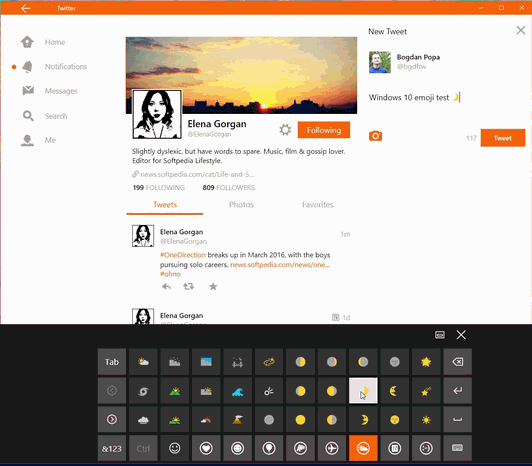The height and width of the screenshot is (466, 532).
Task: Insert the sun behind cloud emoji
Action: pos(143,362)
